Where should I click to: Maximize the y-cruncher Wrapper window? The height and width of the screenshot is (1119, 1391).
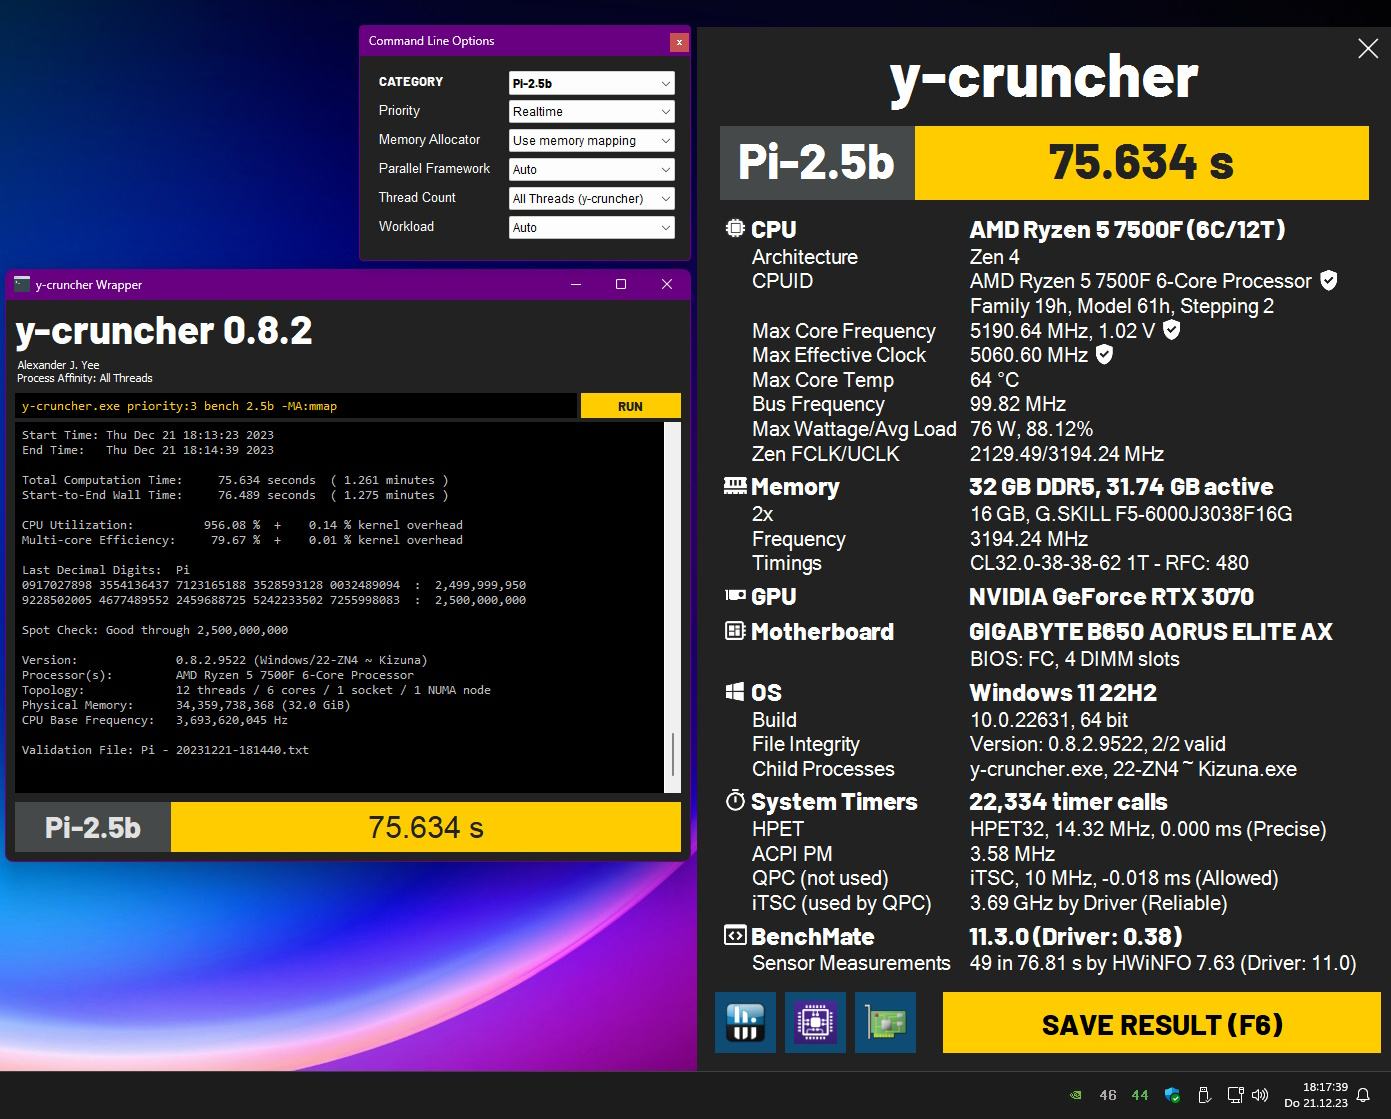click(620, 284)
